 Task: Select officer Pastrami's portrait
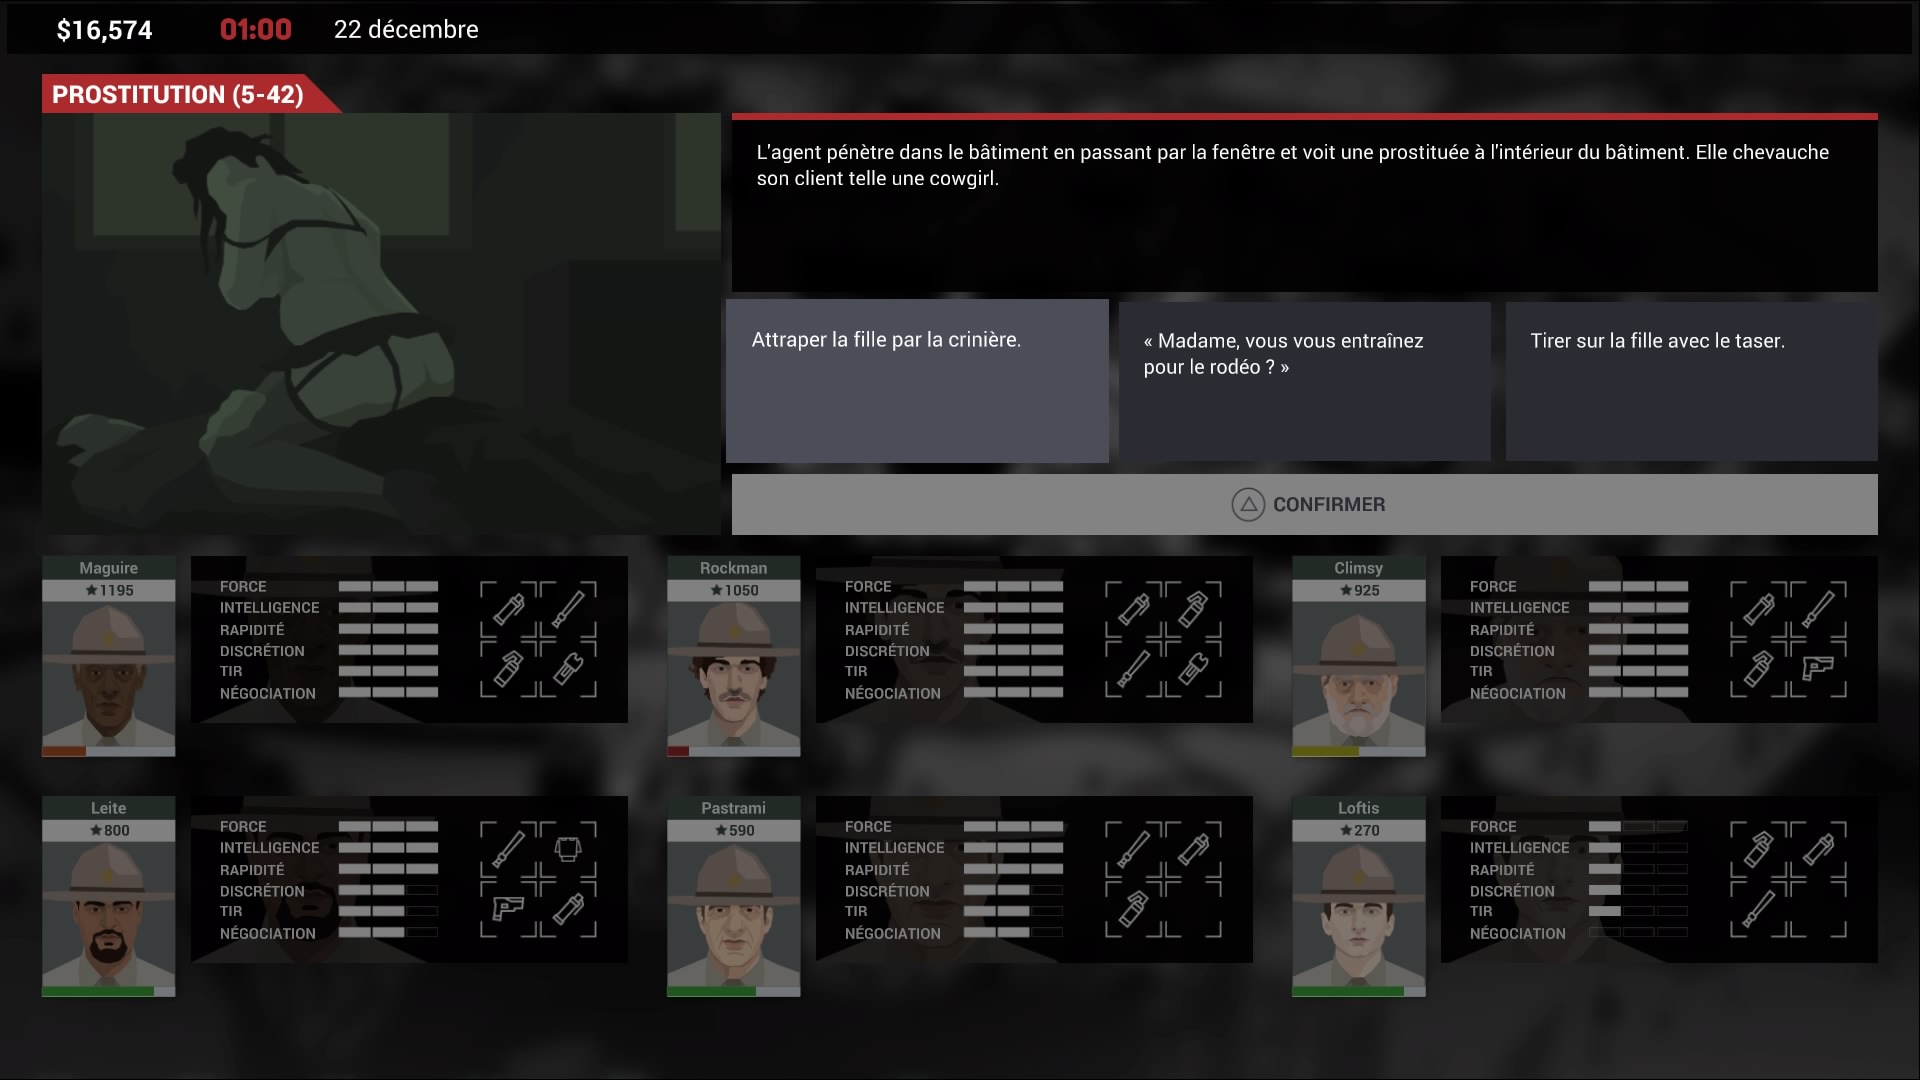(x=733, y=914)
